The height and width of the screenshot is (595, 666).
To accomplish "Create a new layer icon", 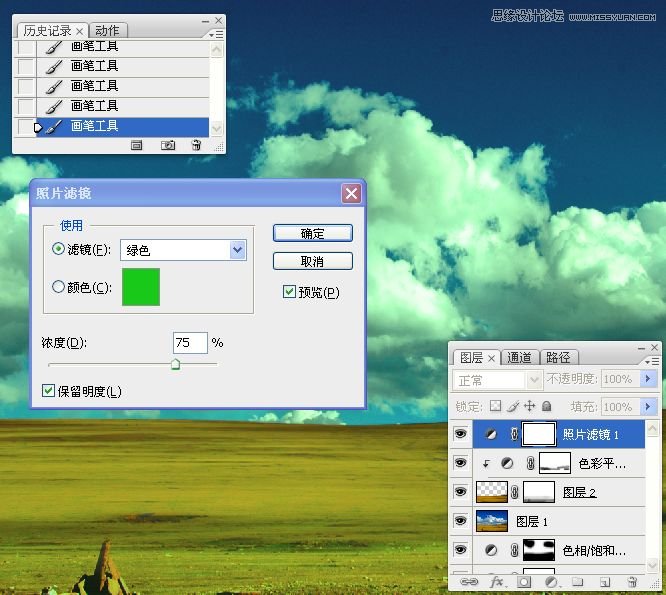I will pos(605,582).
